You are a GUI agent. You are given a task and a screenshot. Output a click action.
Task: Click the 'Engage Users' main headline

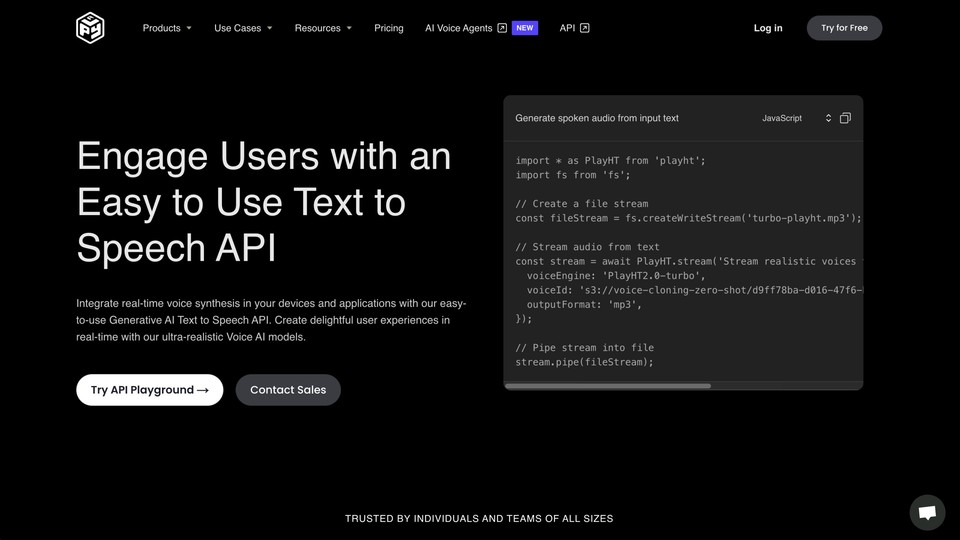coord(264,202)
